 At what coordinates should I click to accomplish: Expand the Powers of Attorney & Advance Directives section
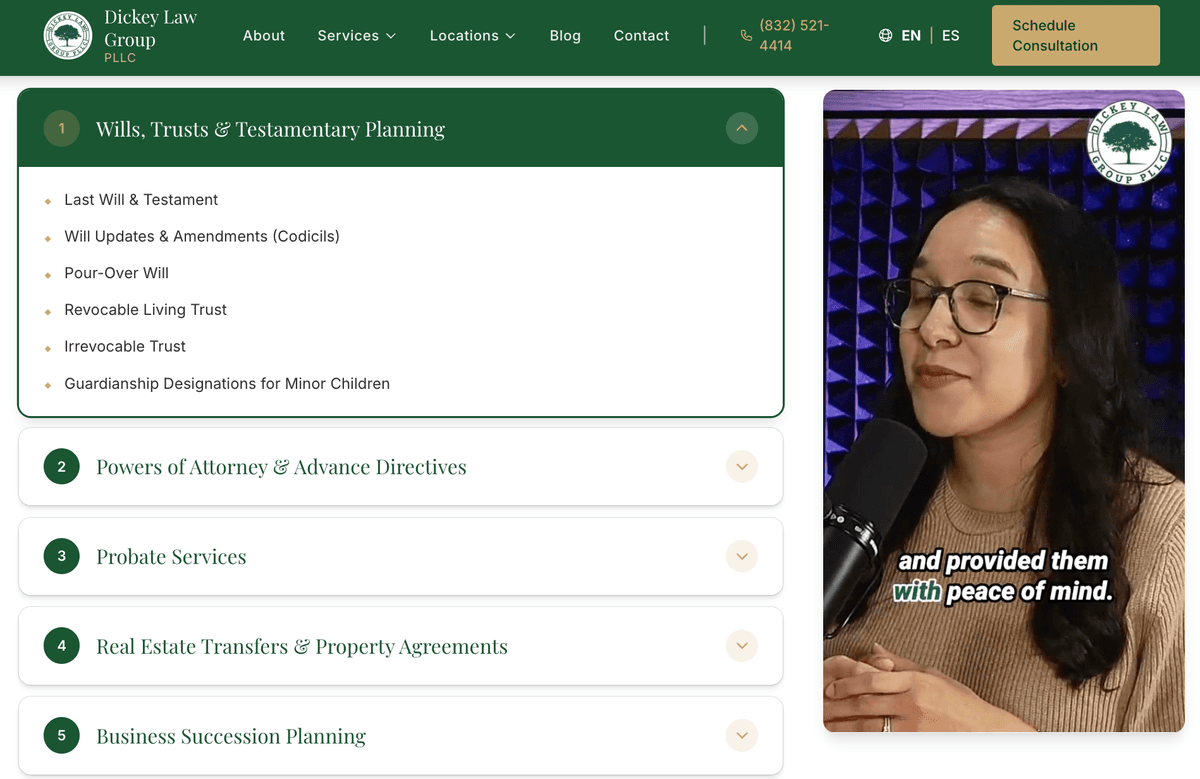point(742,466)
